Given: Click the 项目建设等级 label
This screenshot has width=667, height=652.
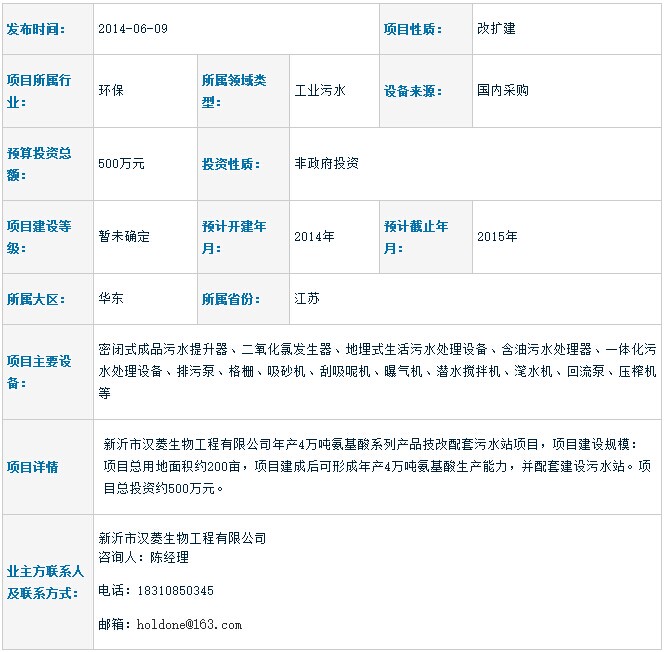Looking at the screenshot, I should 39,237.
